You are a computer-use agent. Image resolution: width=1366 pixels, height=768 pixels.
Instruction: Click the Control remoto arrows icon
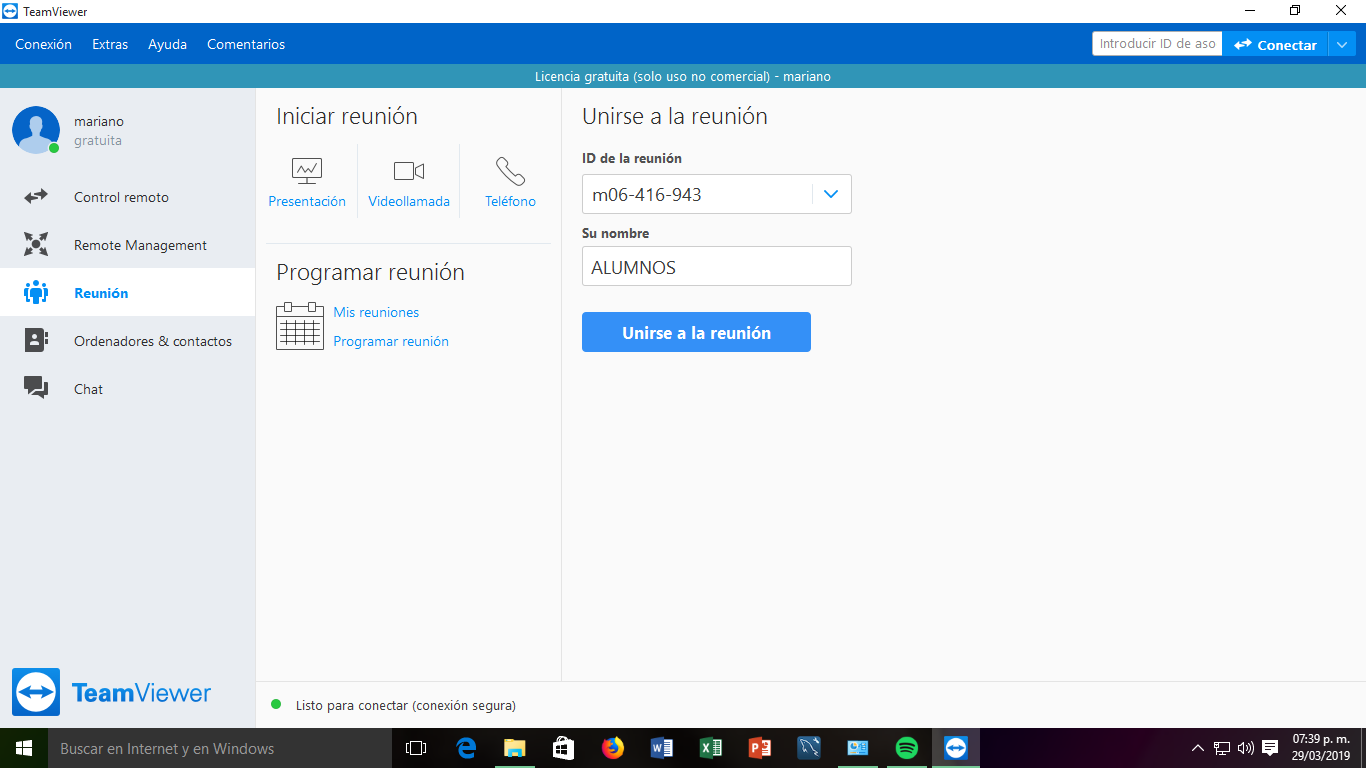pos(36,197)
